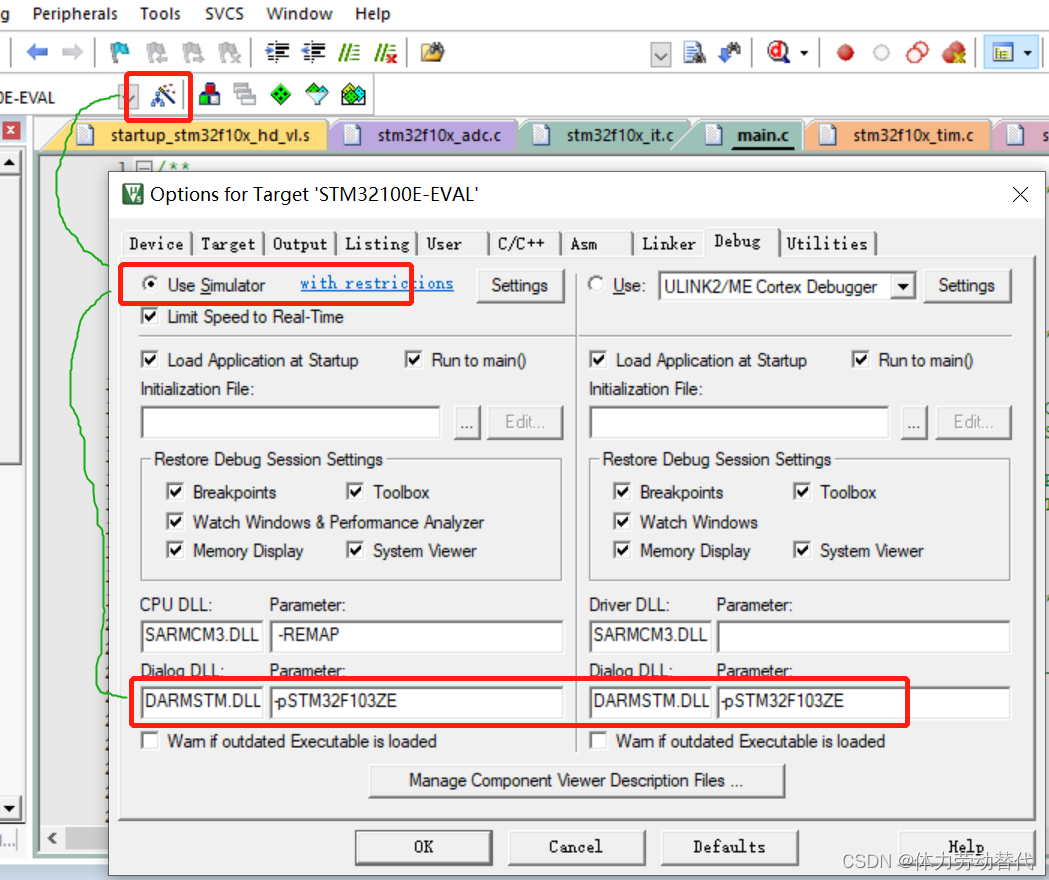Open the target selection dropdown in the toolbar
The width and height of the screenshot is (1049, 880).
click(x=129, y=98)
